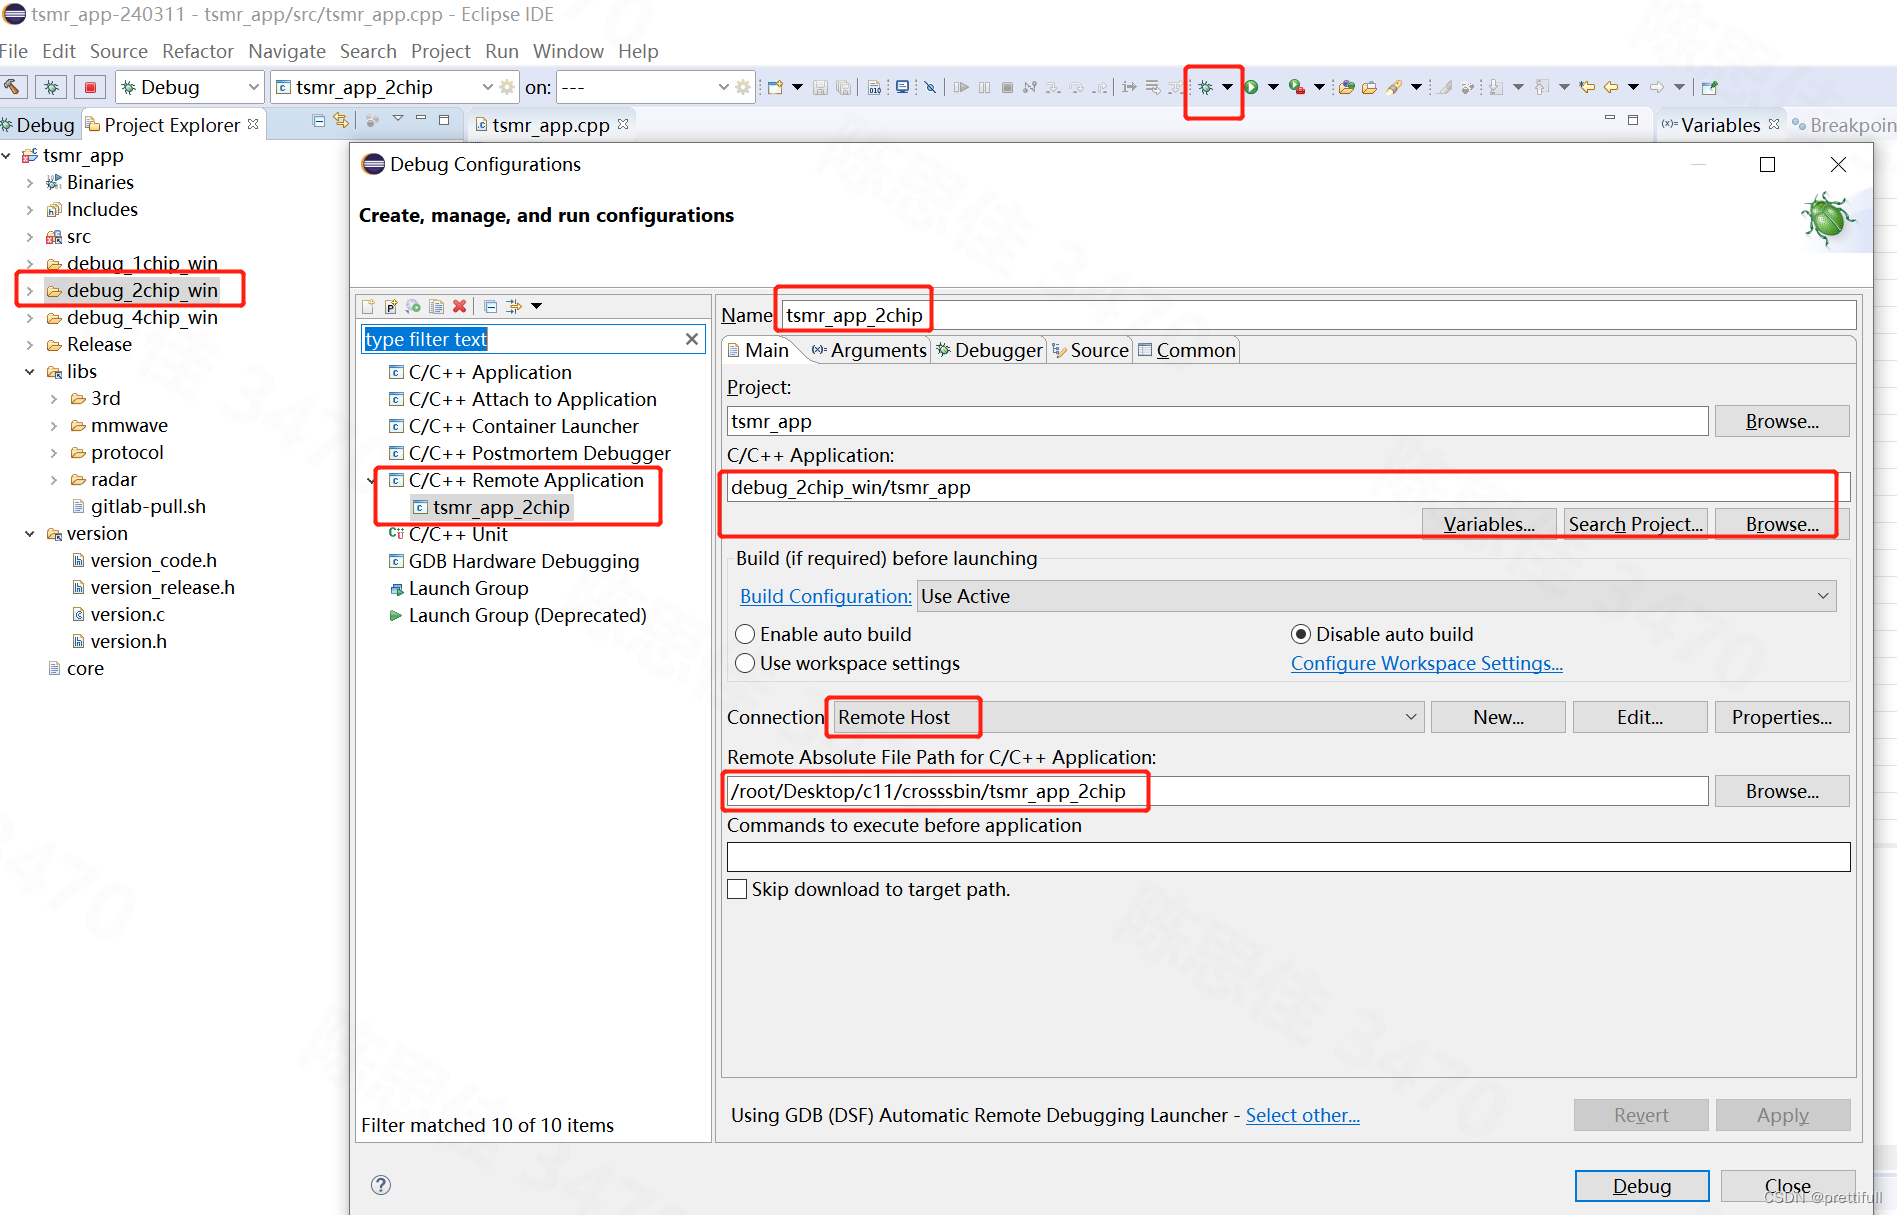1897x1215 pixels.
Task: Open the Debug launch mode dropdown
Action: (253, 87)
